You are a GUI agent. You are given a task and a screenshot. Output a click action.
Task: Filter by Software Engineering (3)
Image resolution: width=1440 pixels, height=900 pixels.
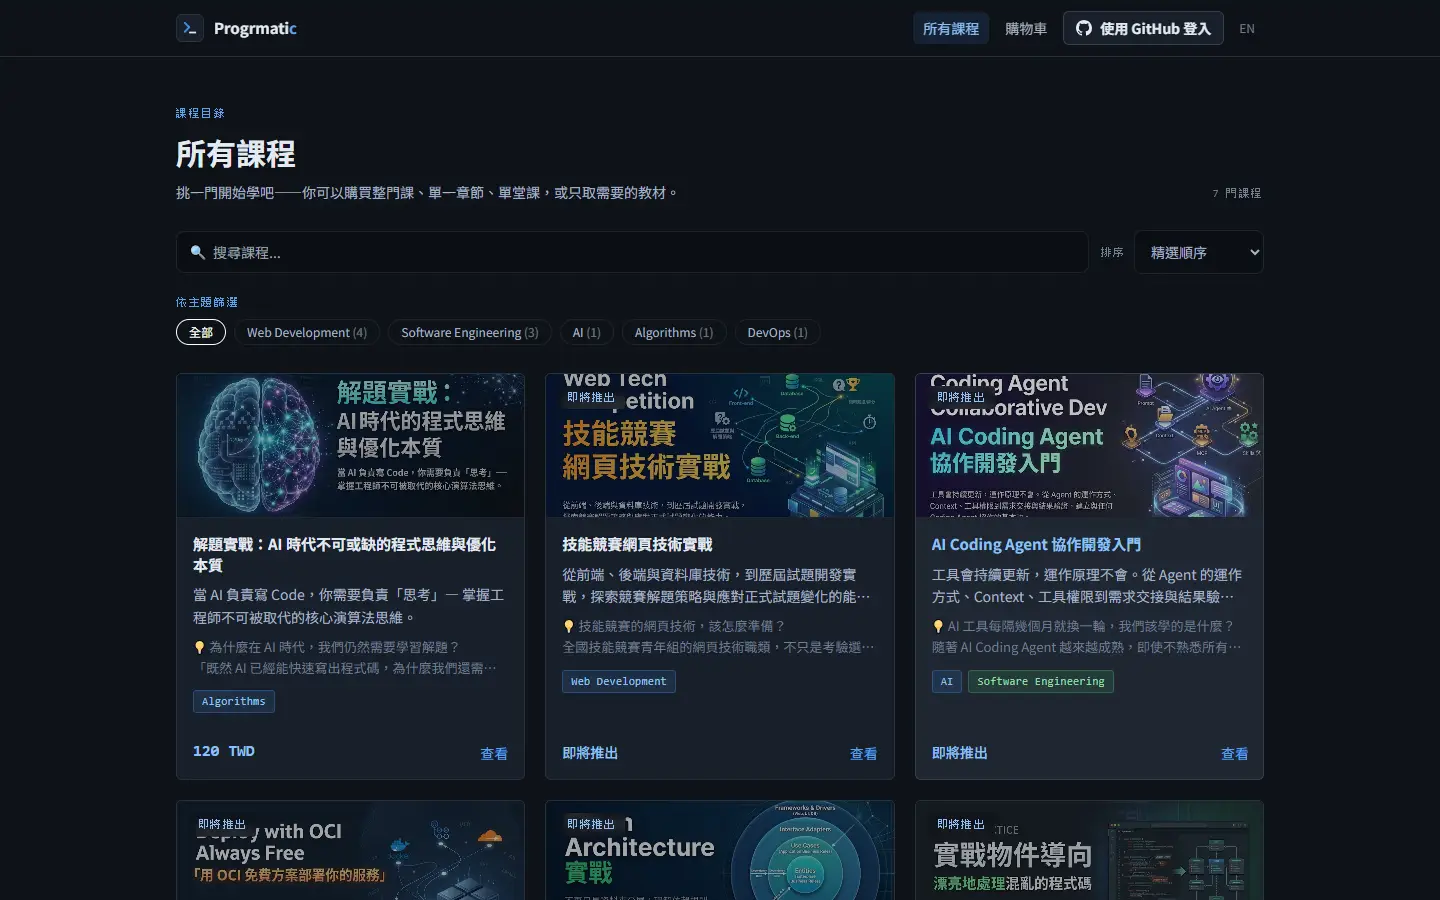(470, 332)
